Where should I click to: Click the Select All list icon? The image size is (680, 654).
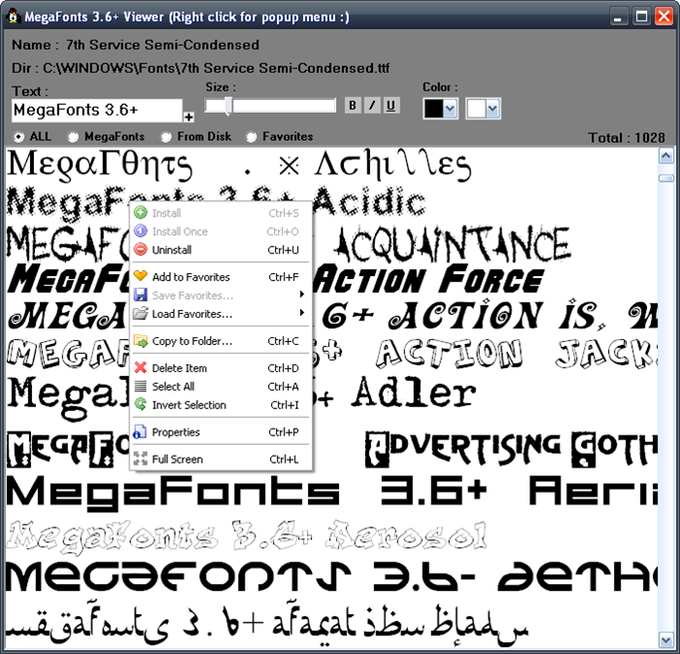pyautogui.click(x=140, y=386)
